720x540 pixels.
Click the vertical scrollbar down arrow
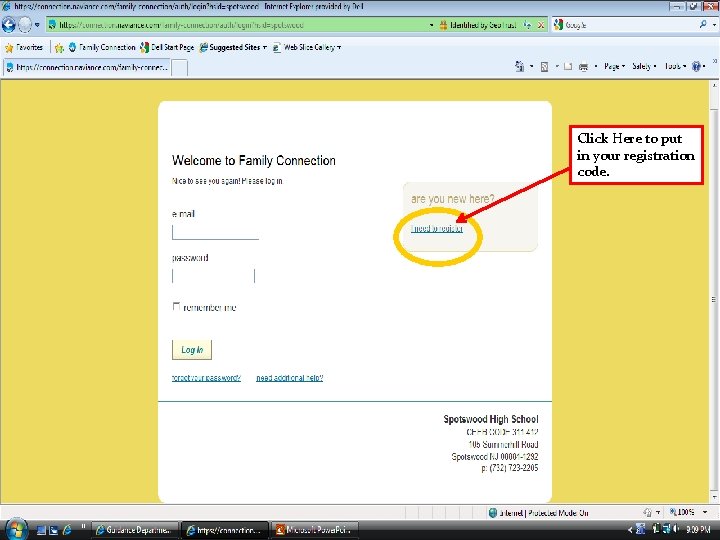pyautogui.click(x=714, y=498)
